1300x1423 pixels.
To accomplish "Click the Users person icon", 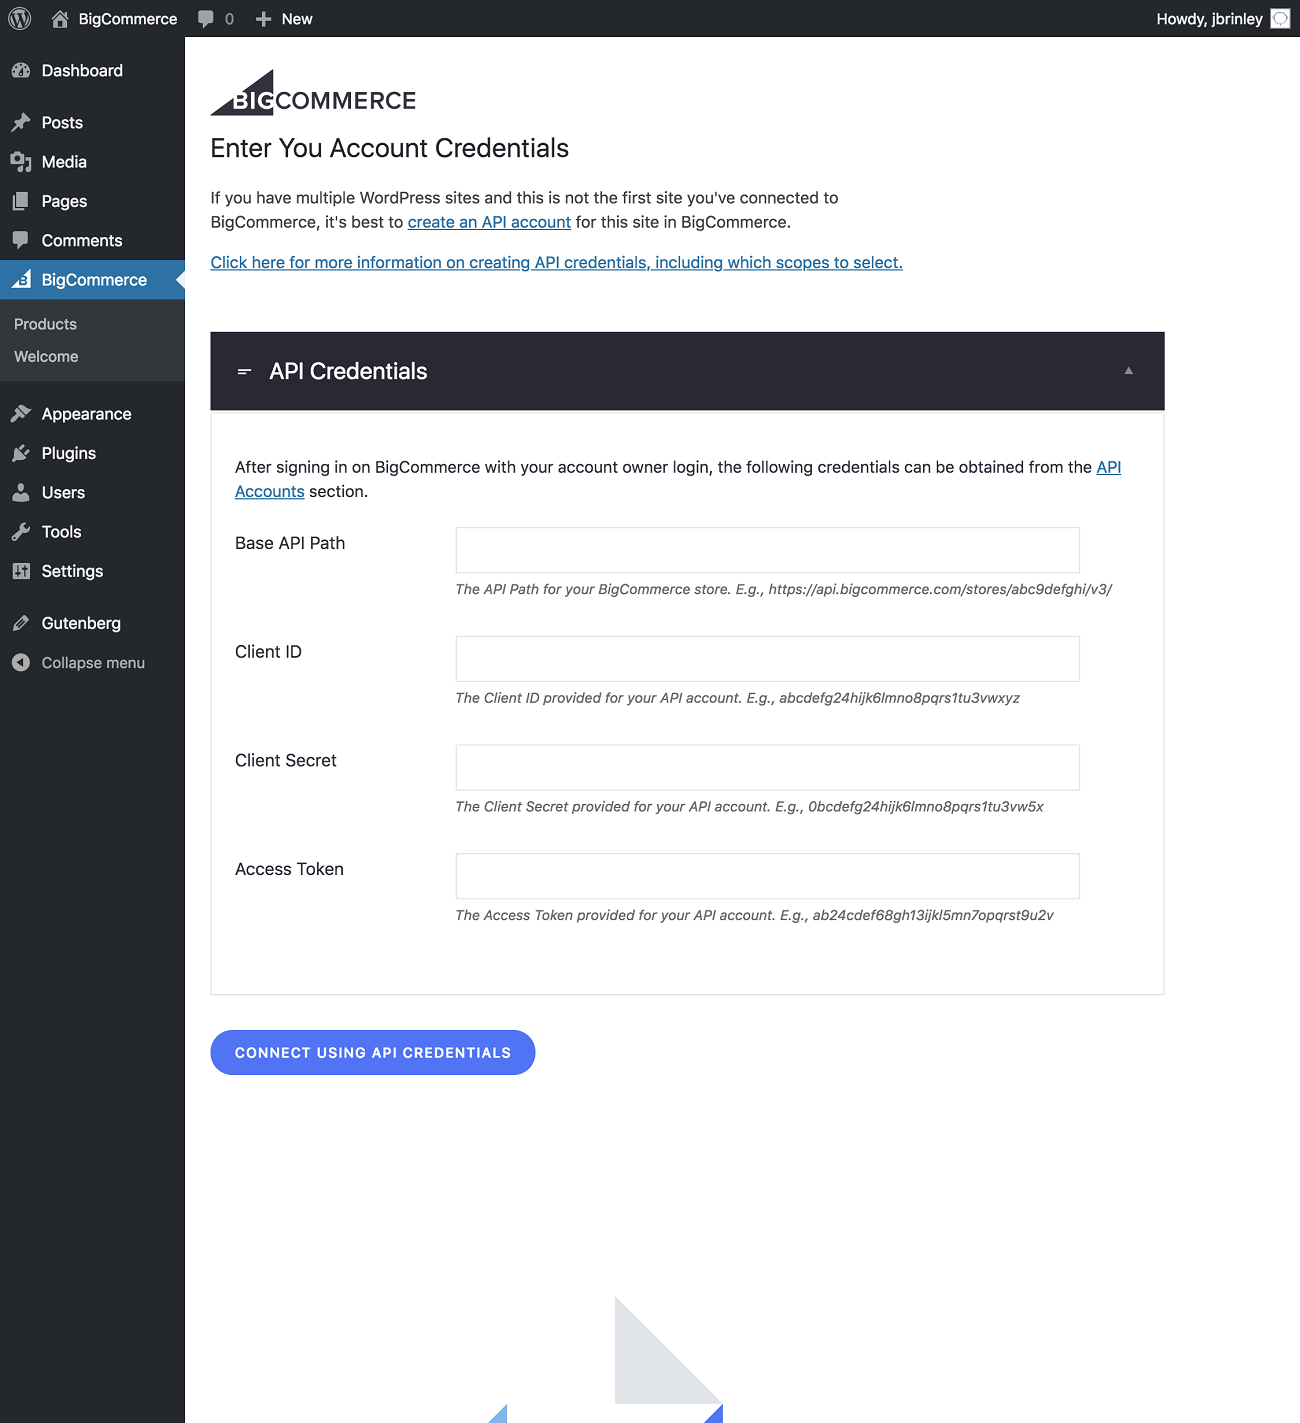I will pos(21,493).
